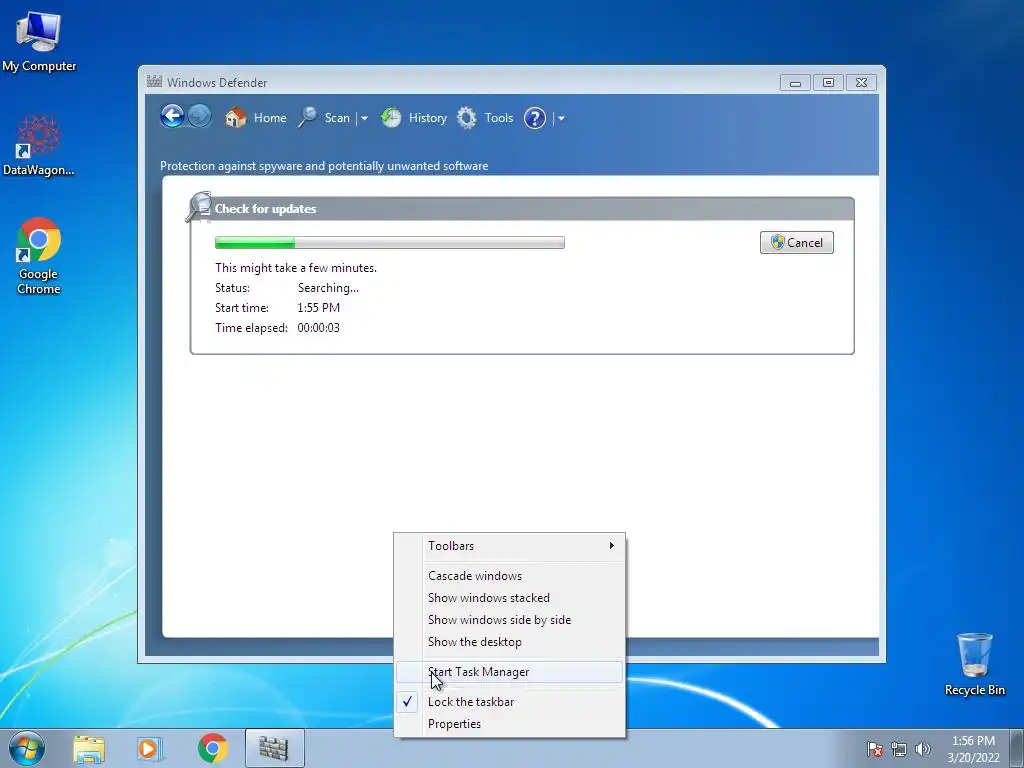Click the History toolbar label

(x=428, y=118)
